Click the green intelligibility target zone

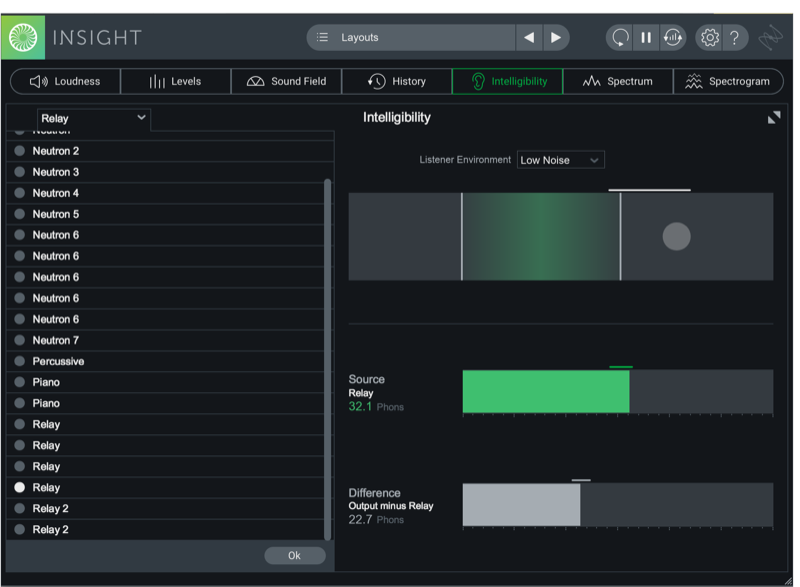(541, 237)
